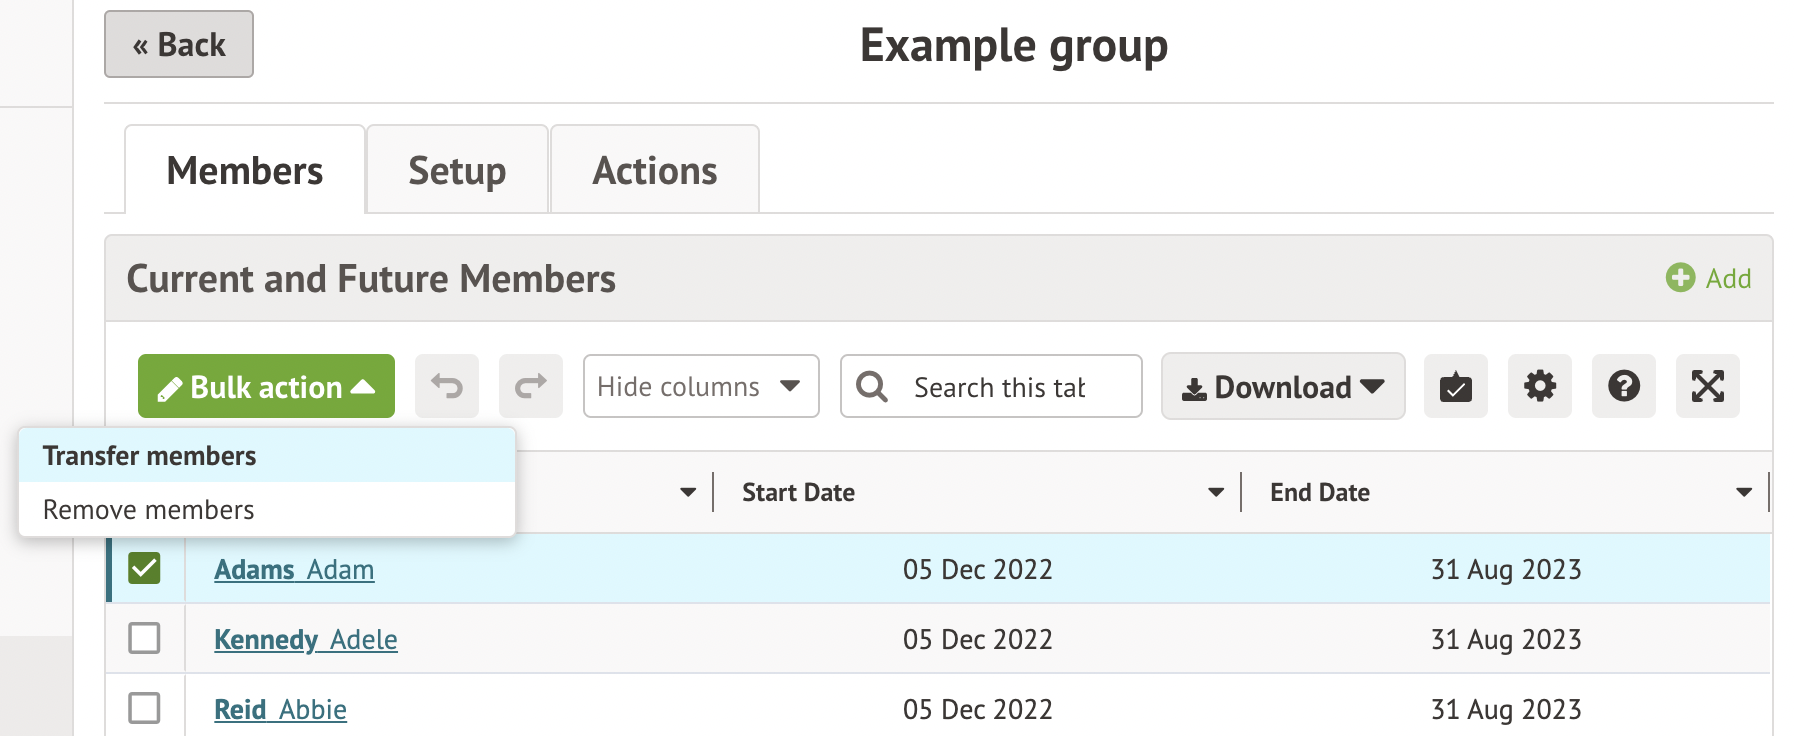Go back using the Back button
This screenshot has width=1794, height=736.
click(179, 45)
